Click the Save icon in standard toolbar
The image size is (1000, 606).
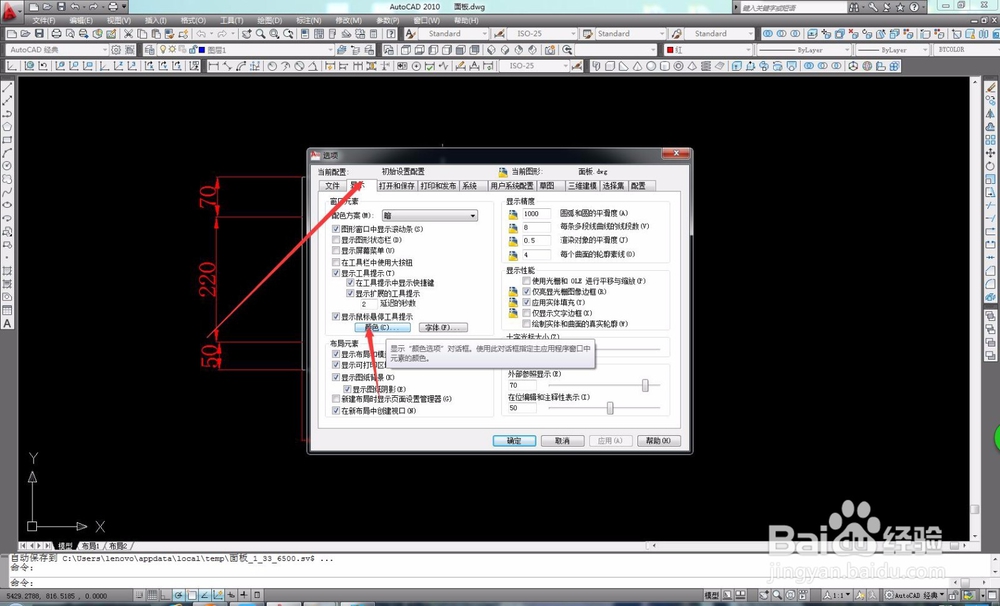tap(39, 33)
